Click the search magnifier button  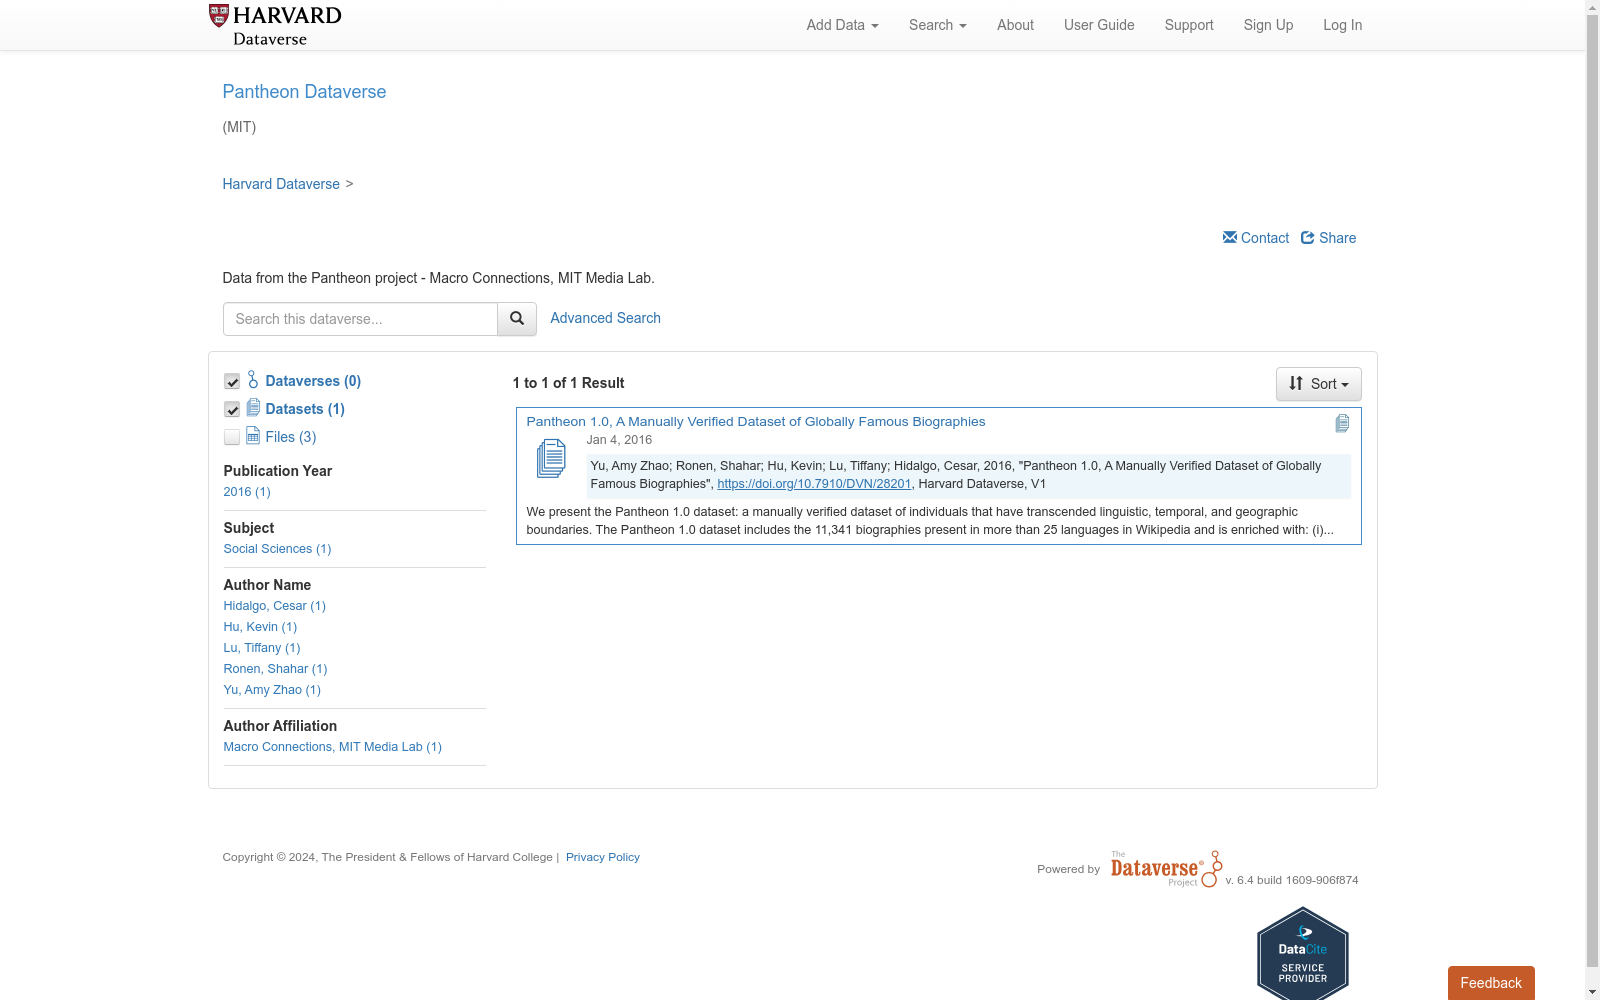[x=517, y=319]
